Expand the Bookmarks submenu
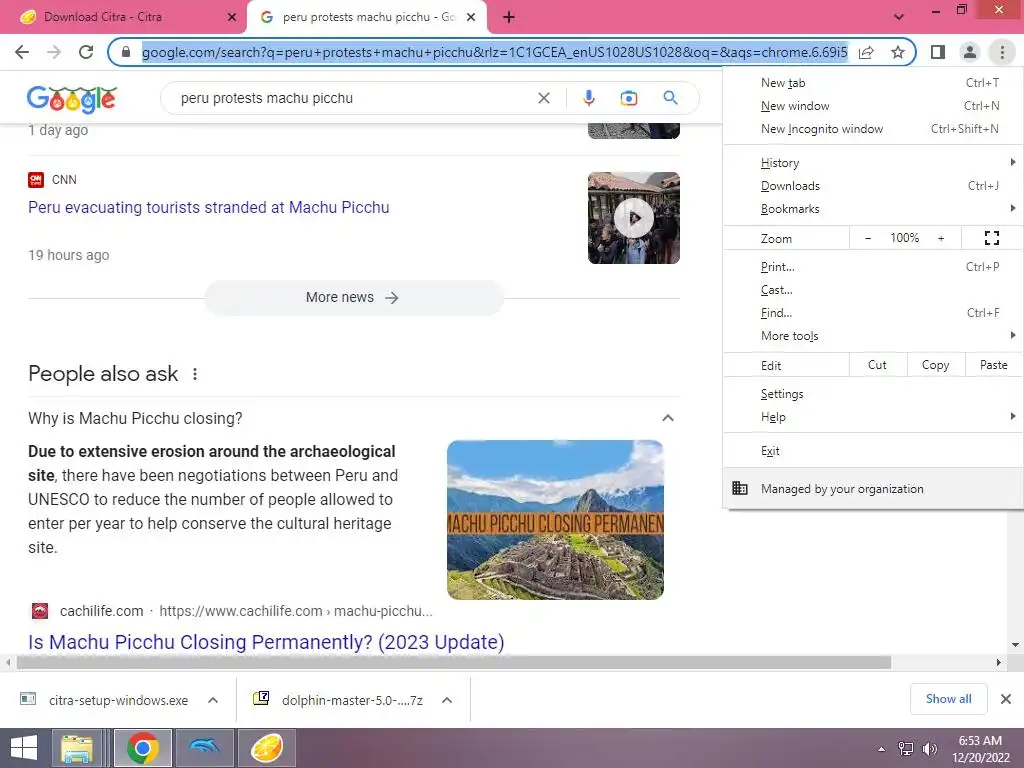 coord(872,209)
